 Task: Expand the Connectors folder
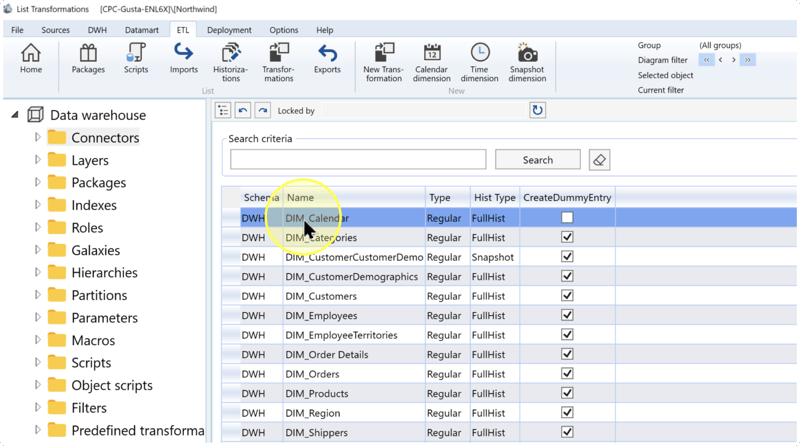37,137
